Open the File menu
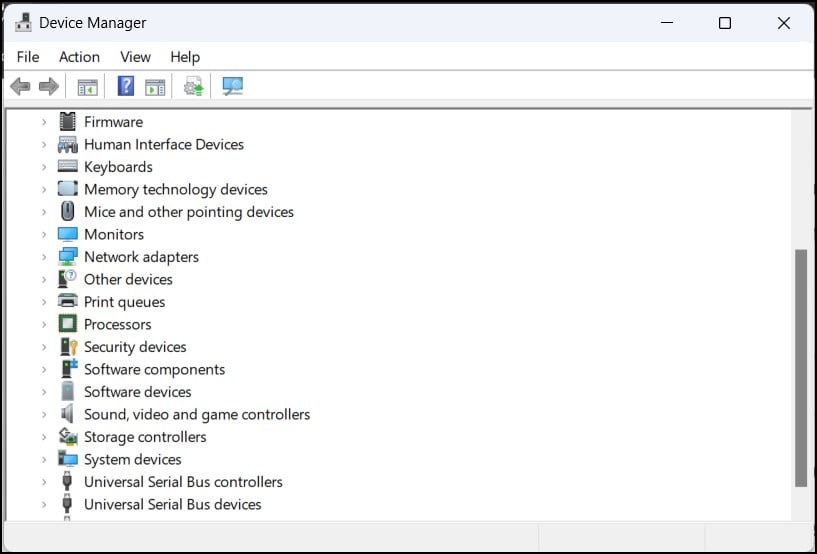817x554 pixels. coord(28,57)
